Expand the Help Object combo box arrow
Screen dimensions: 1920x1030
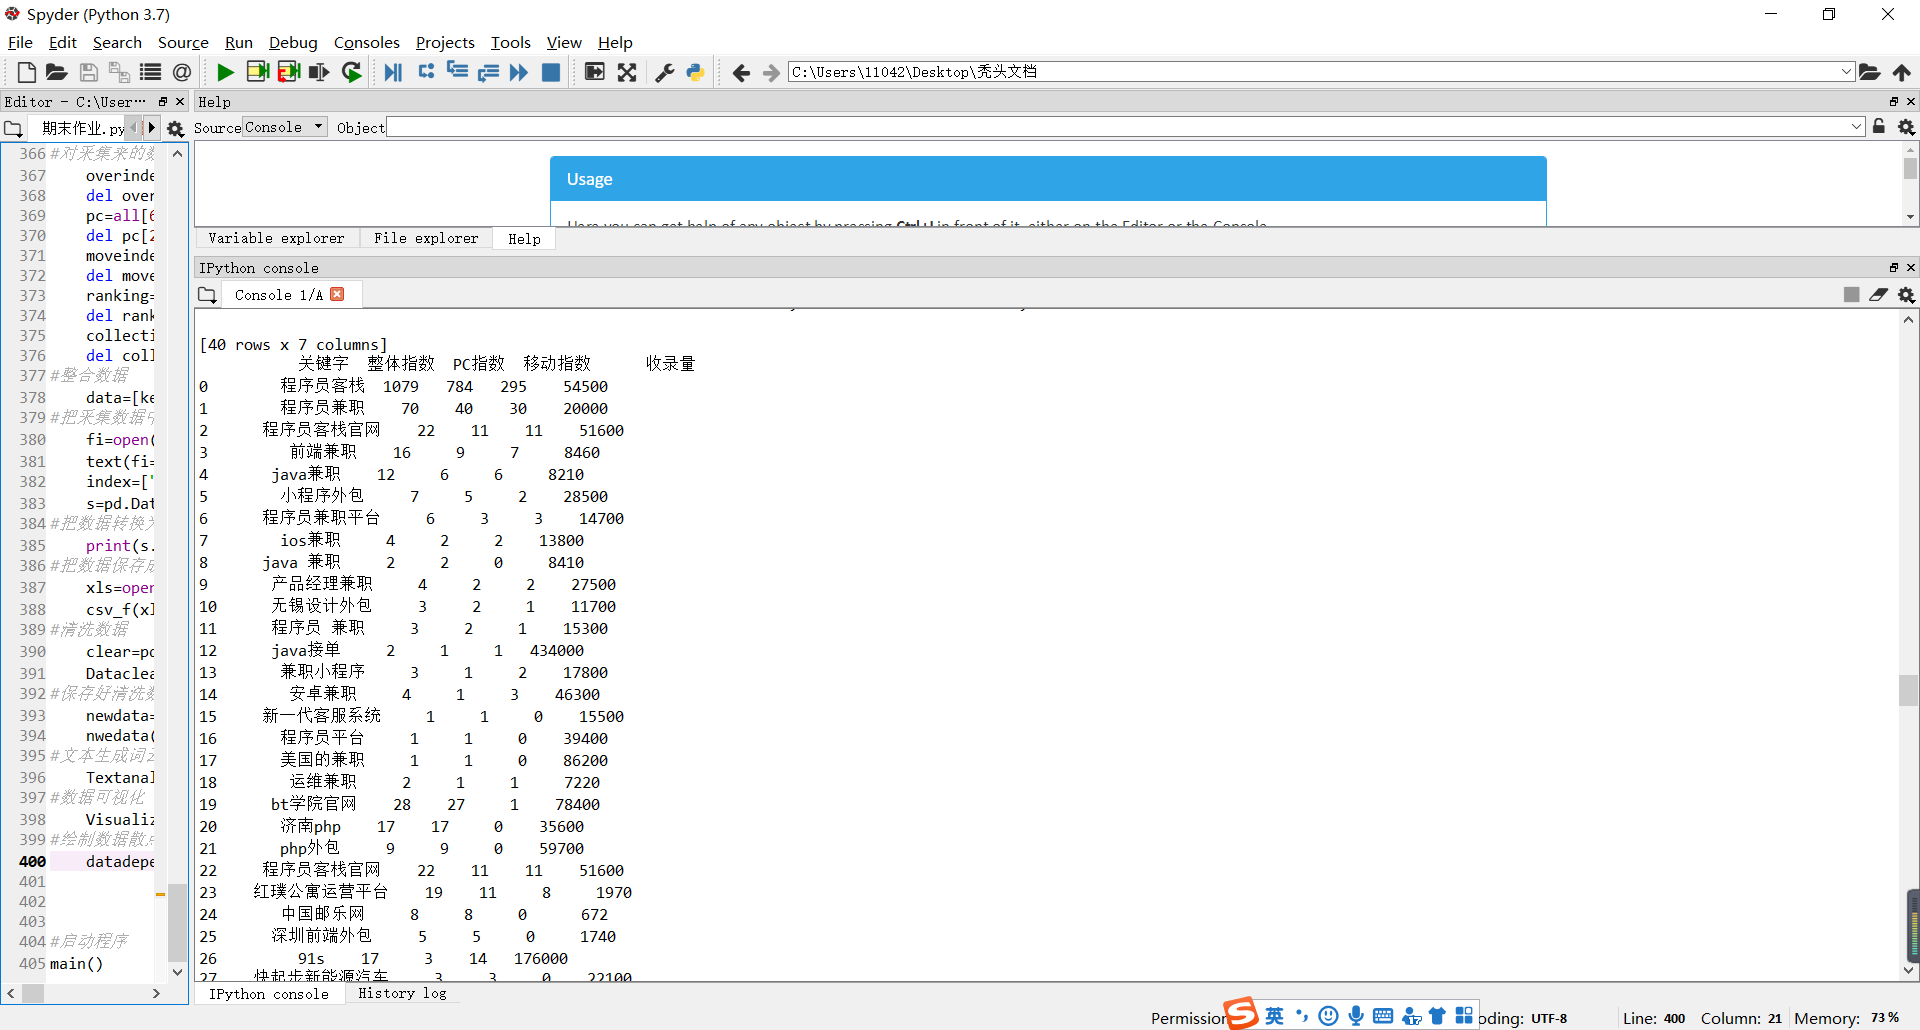[x=1857, y=127]
